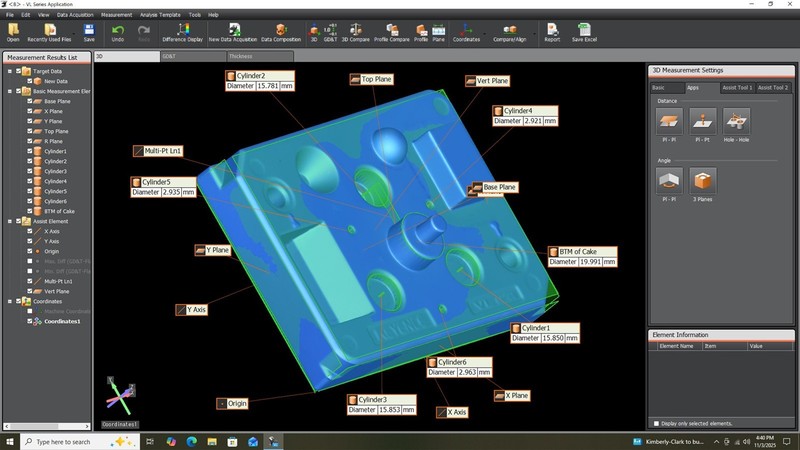The width and height of the screenshot is (800, 450).
Task: Open the Data Acquisition menu
Action: 75,15
